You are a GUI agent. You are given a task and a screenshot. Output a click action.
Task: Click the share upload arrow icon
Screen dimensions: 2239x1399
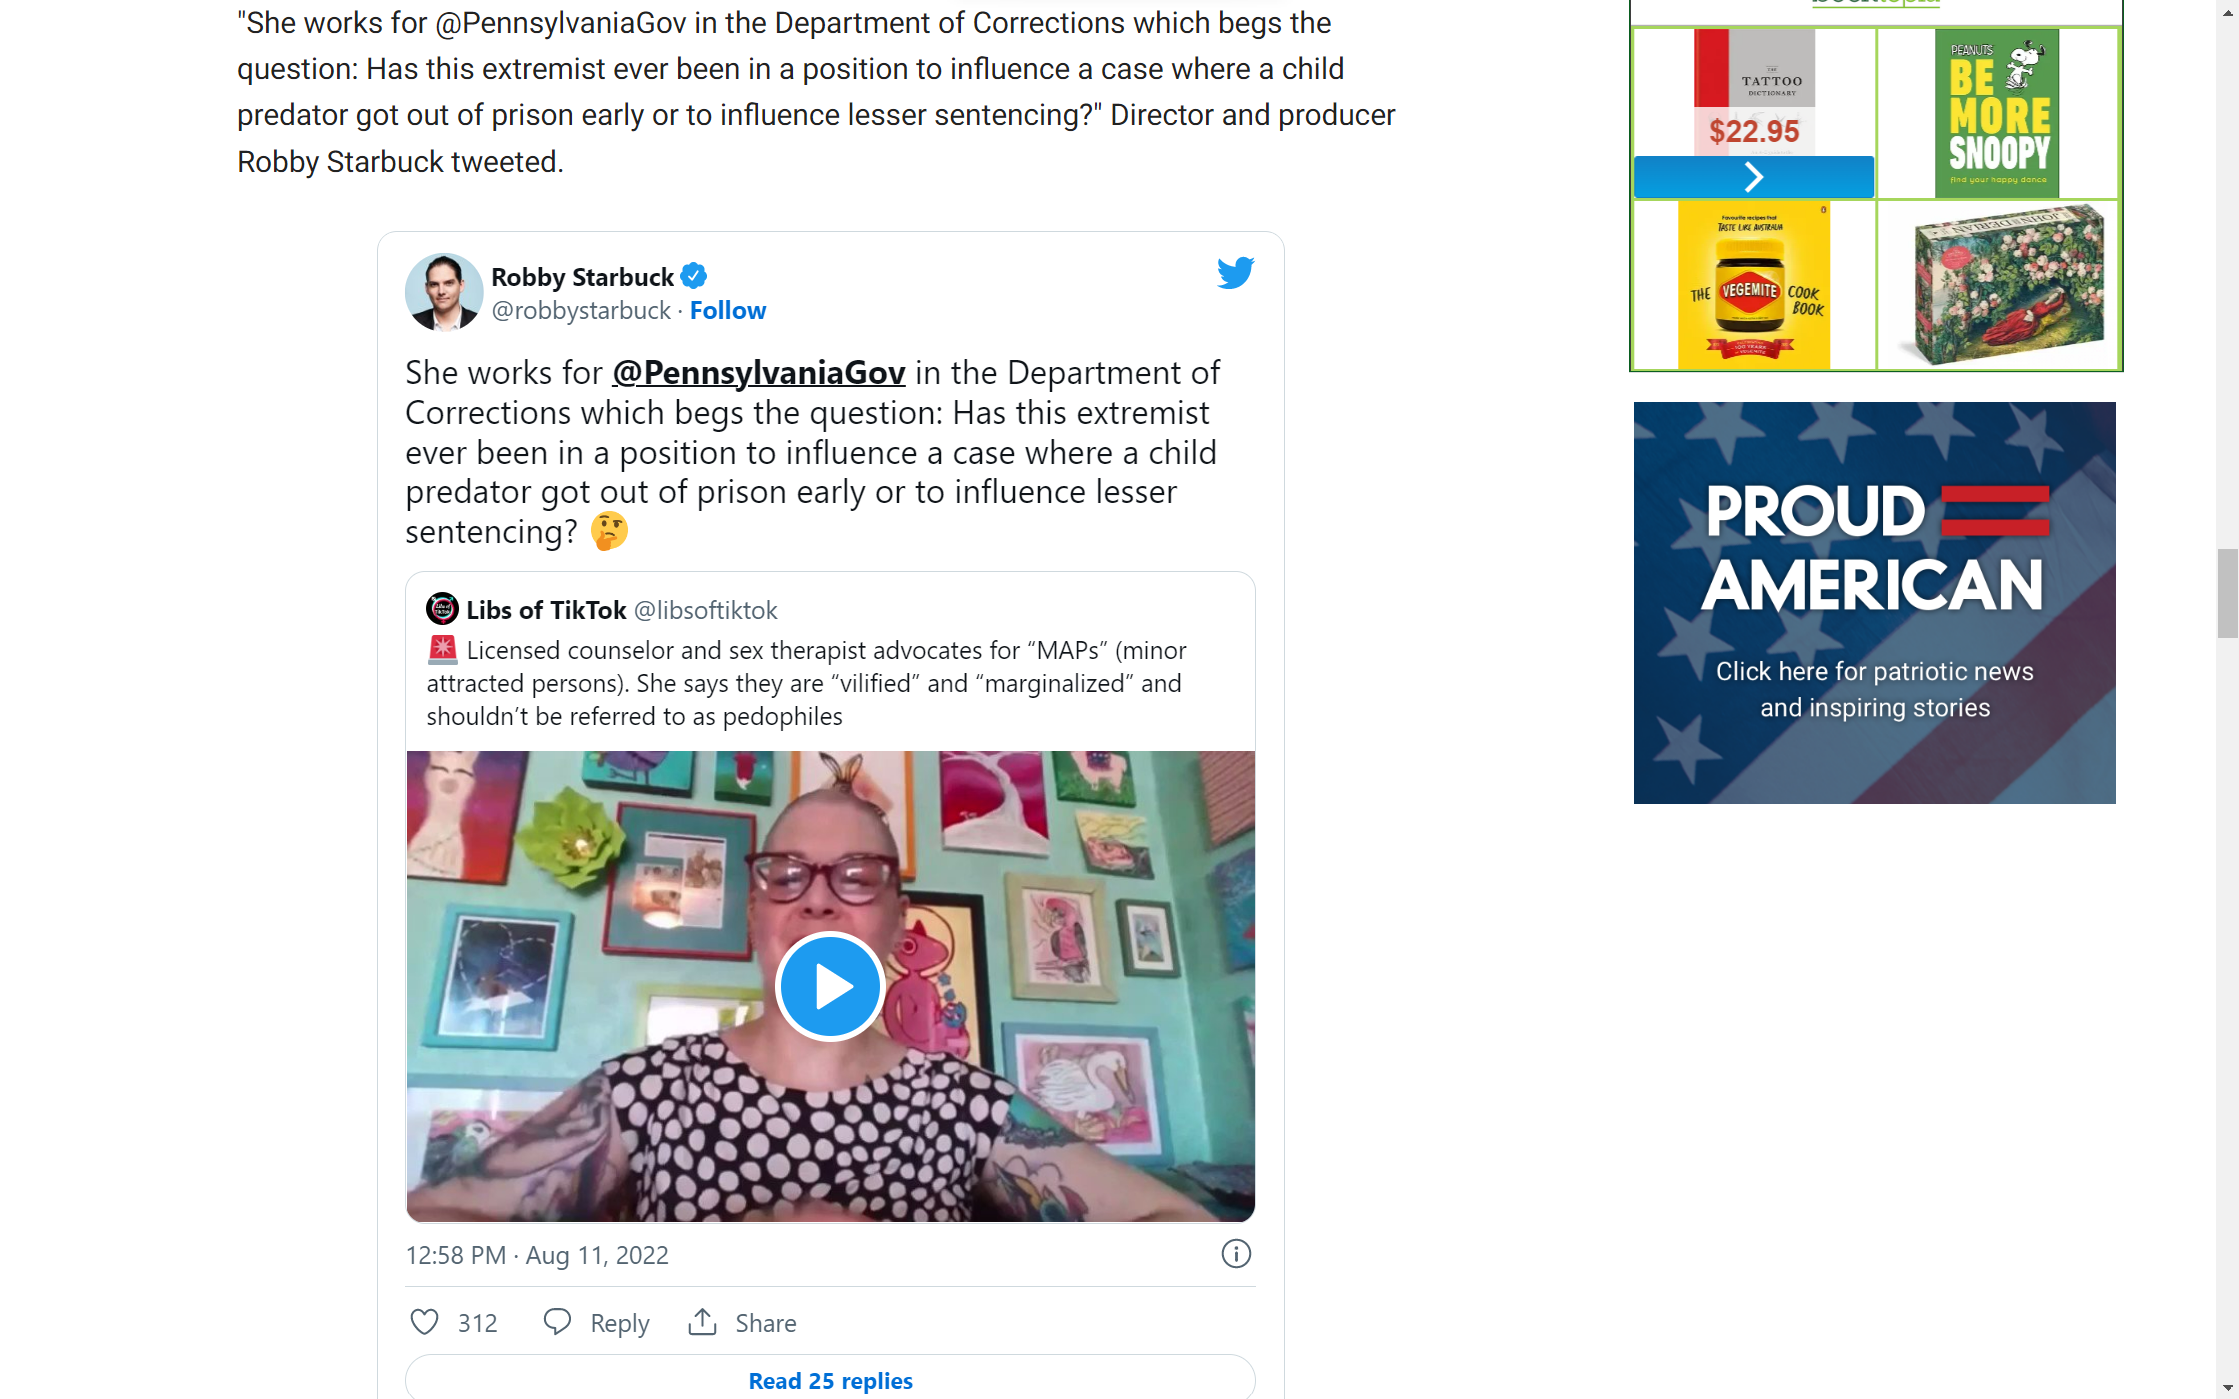coord(703,1322)
